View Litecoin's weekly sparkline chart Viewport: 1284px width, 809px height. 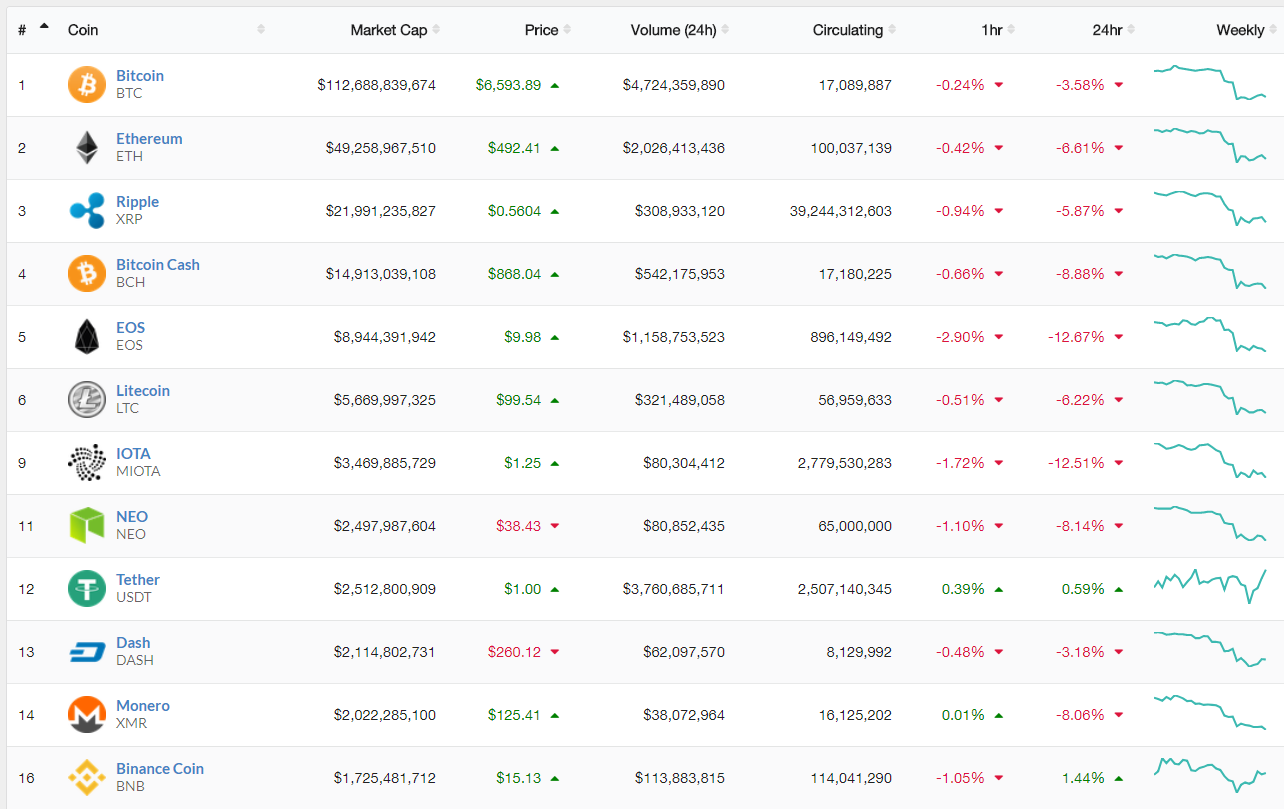[1210, 398]
